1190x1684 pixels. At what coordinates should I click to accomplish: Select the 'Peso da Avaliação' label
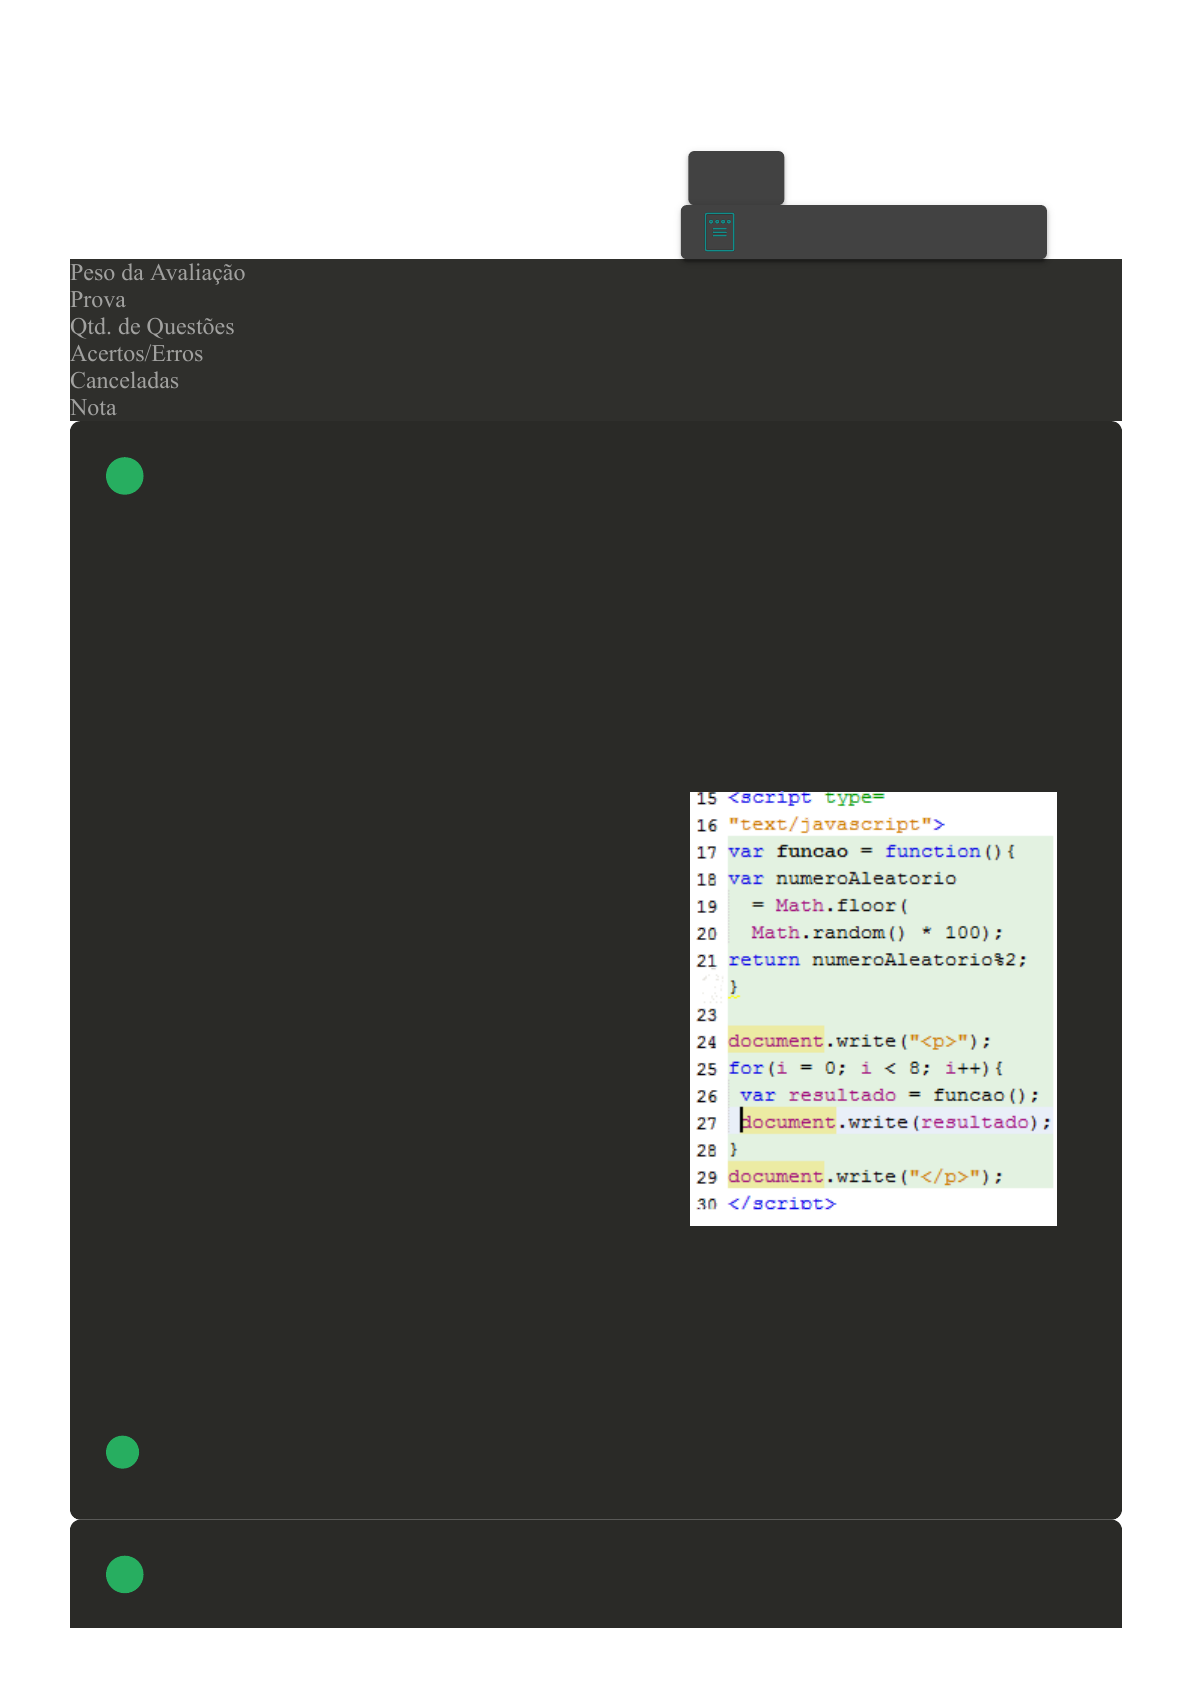158,272
